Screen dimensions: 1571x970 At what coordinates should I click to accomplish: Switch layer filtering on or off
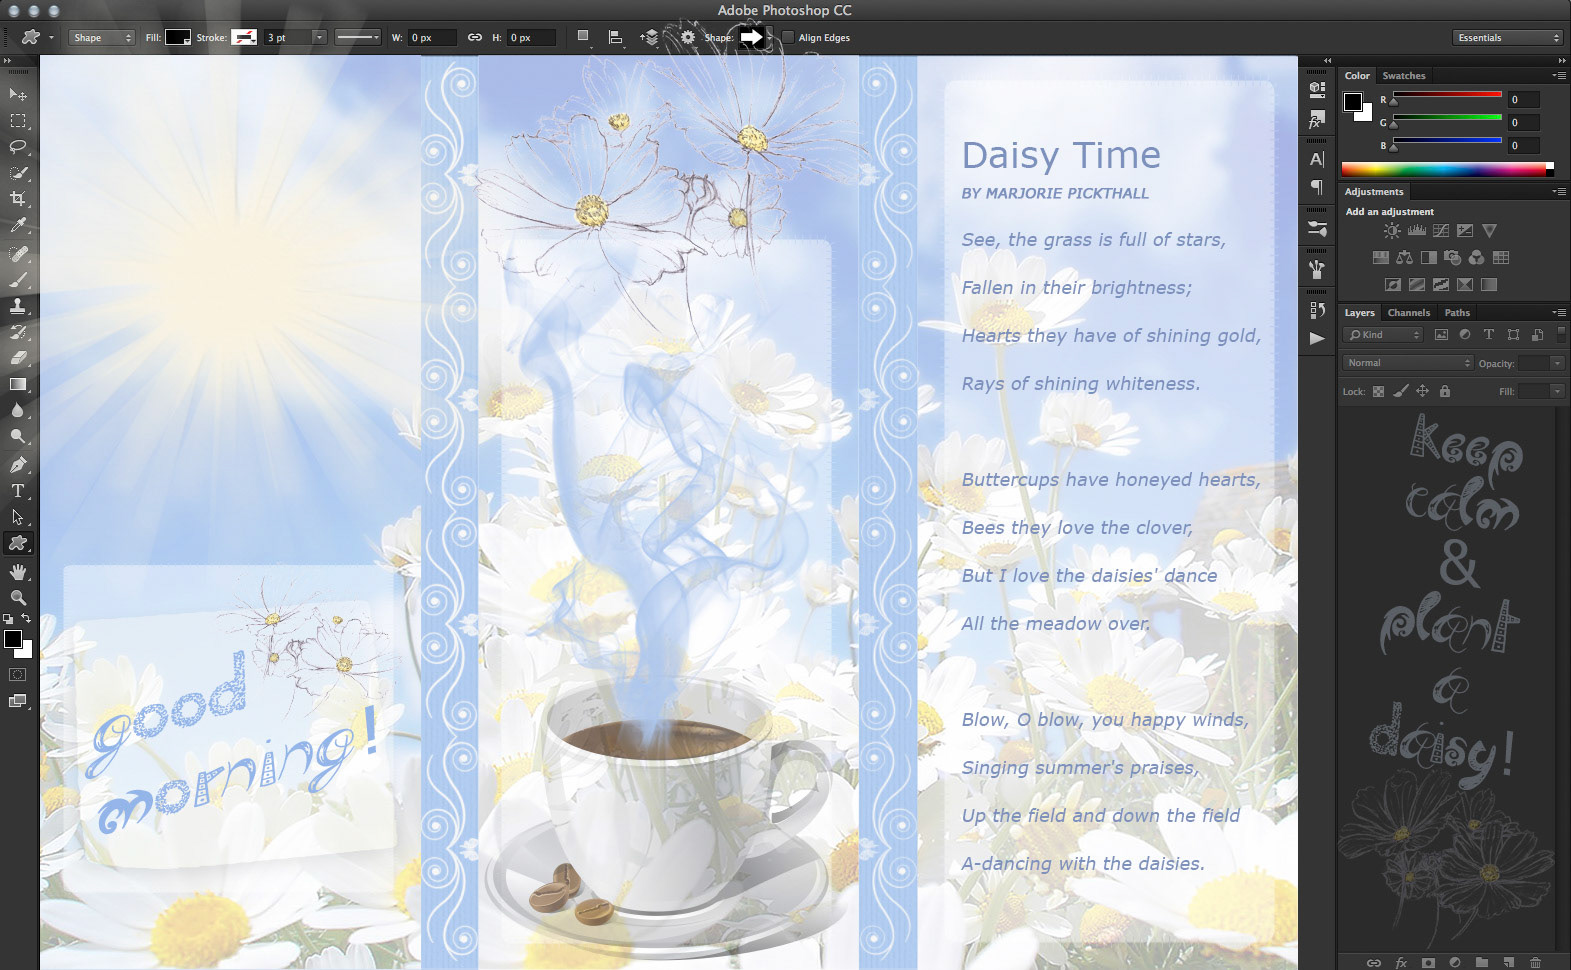[1561, 334]
